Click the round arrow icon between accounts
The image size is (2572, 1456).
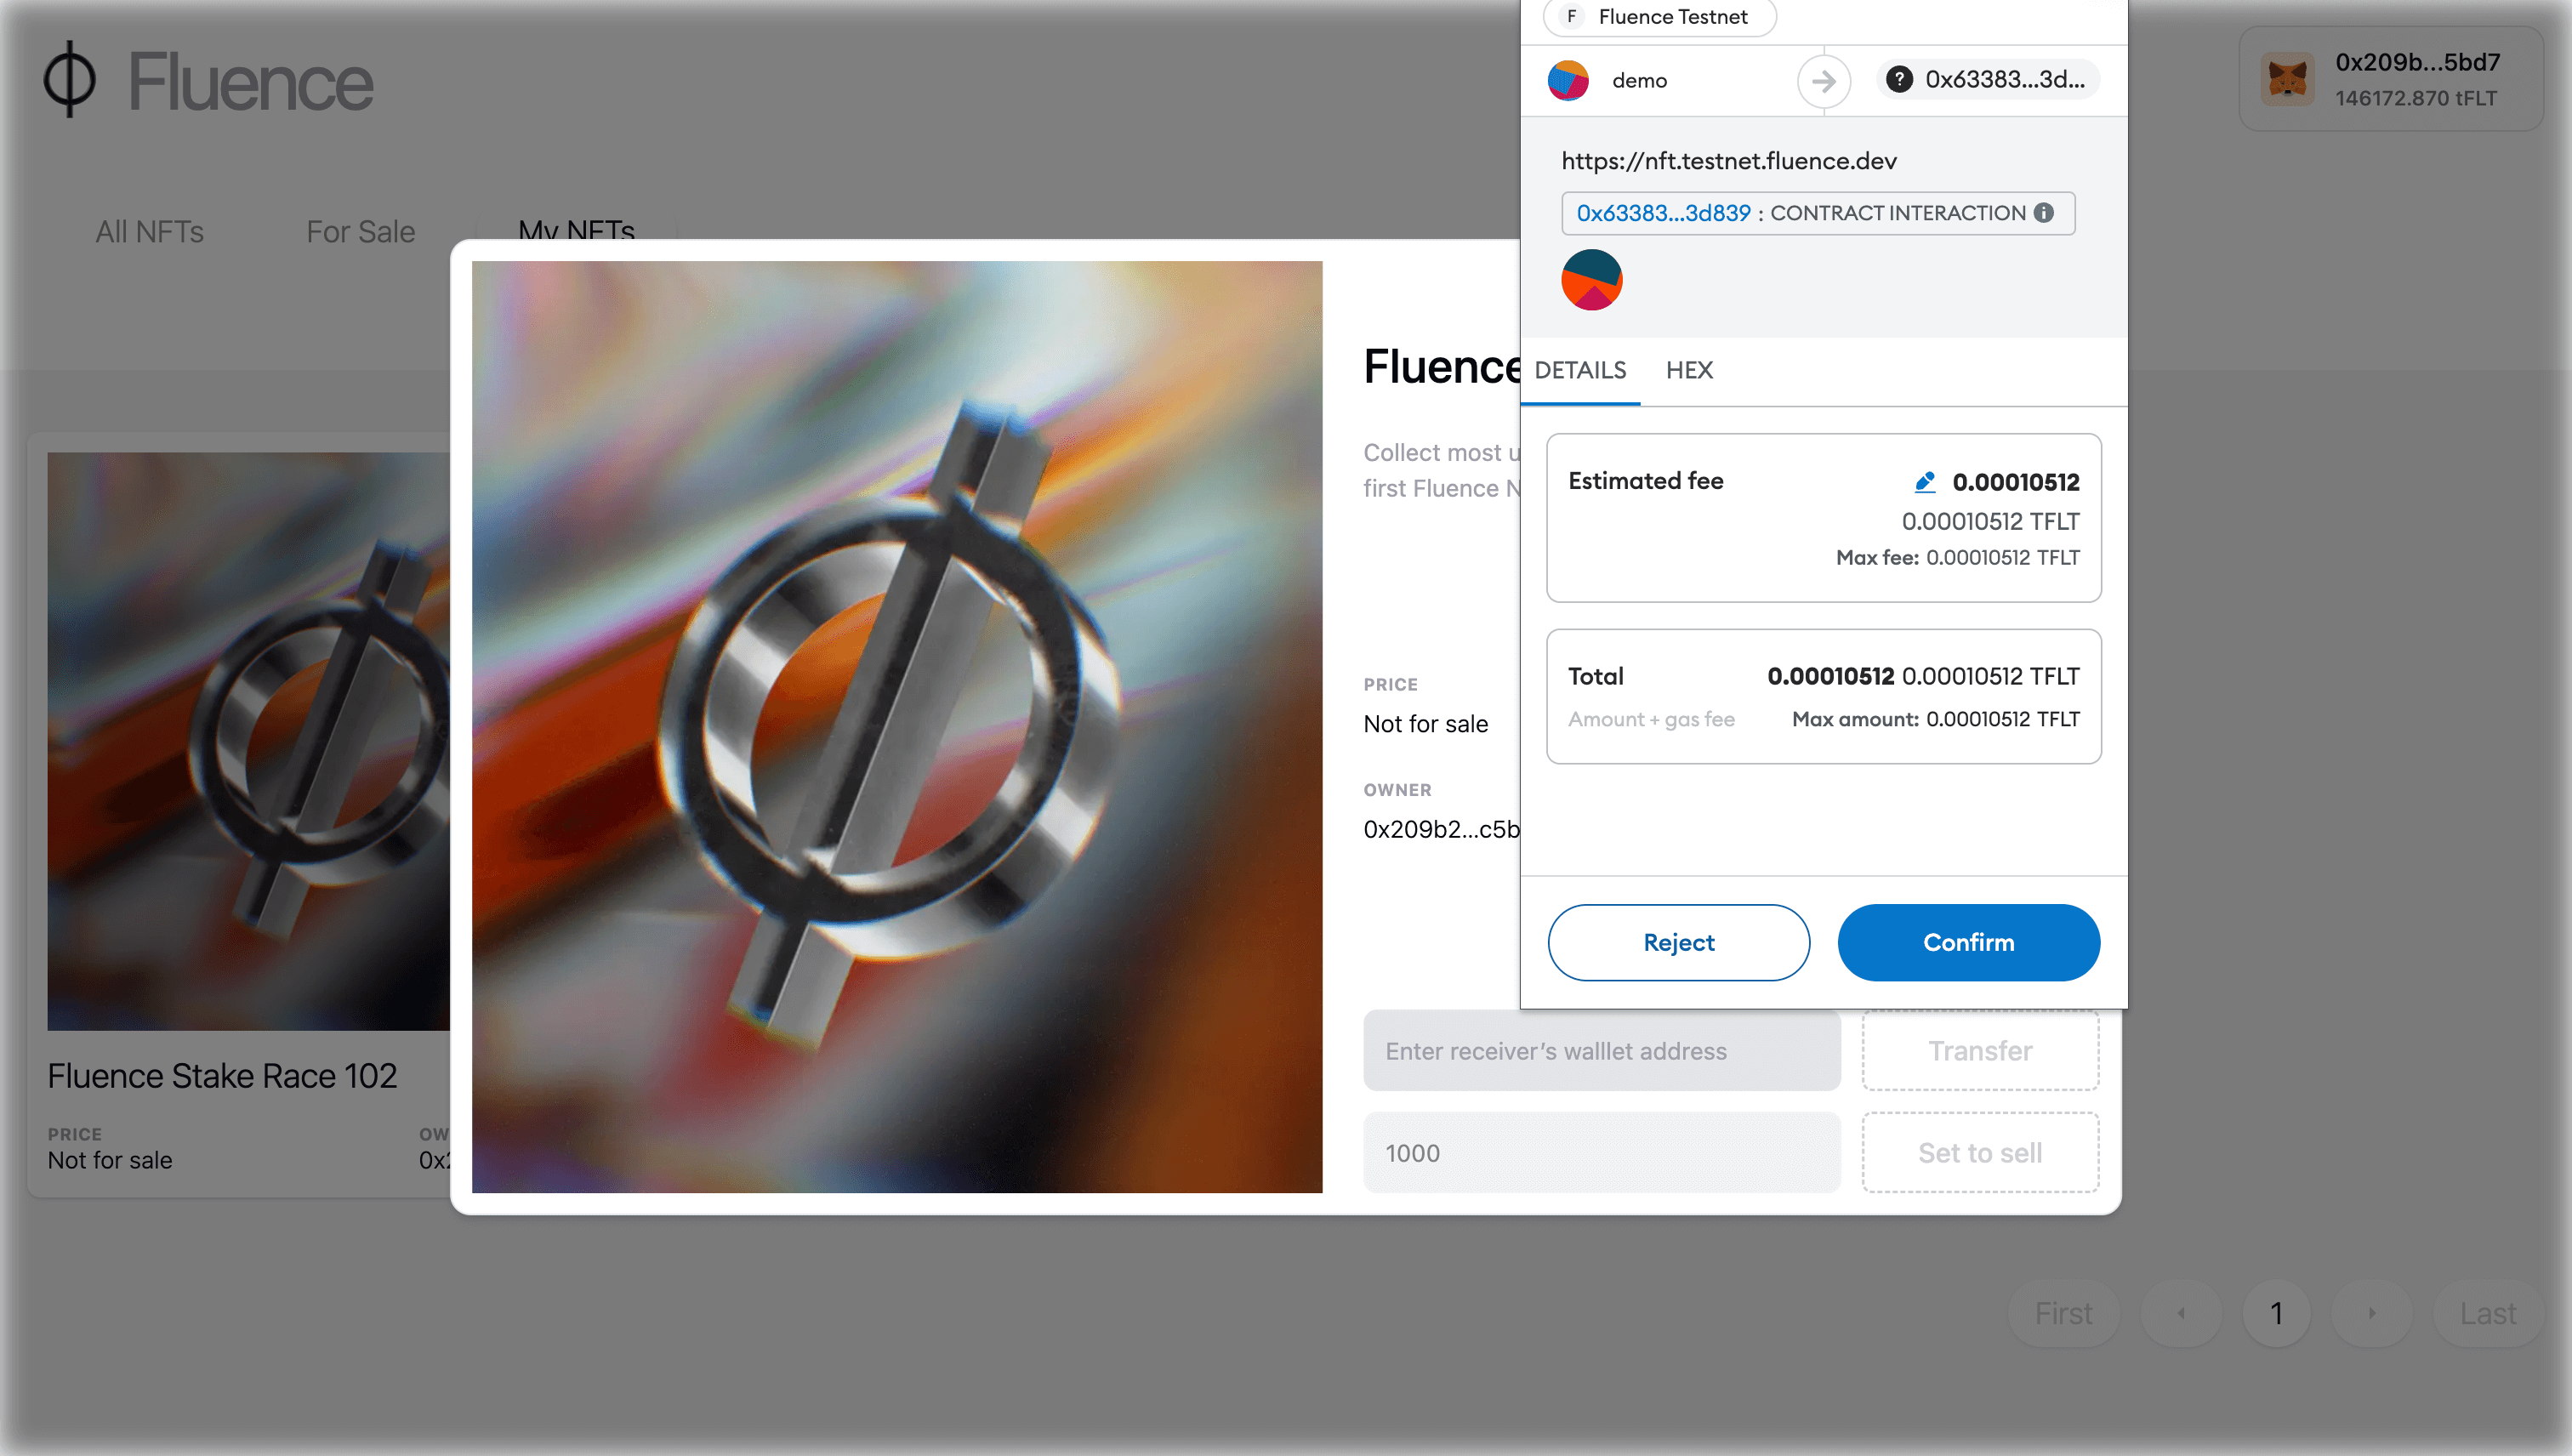click(x=1823, y=80)
